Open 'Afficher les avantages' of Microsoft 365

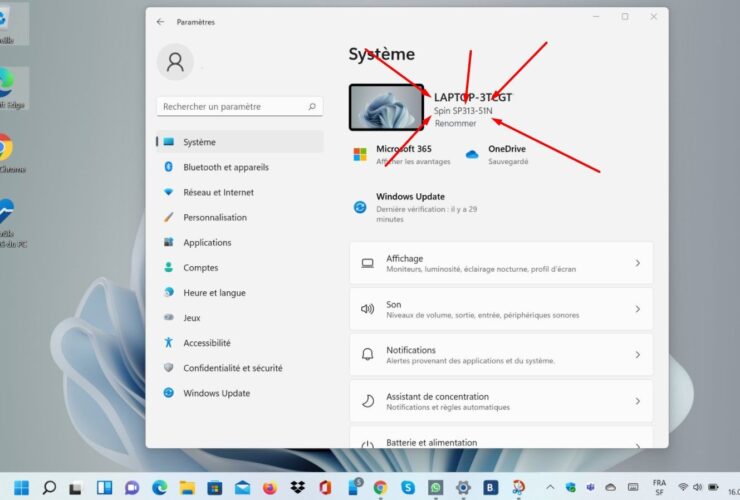pos(413,161)
